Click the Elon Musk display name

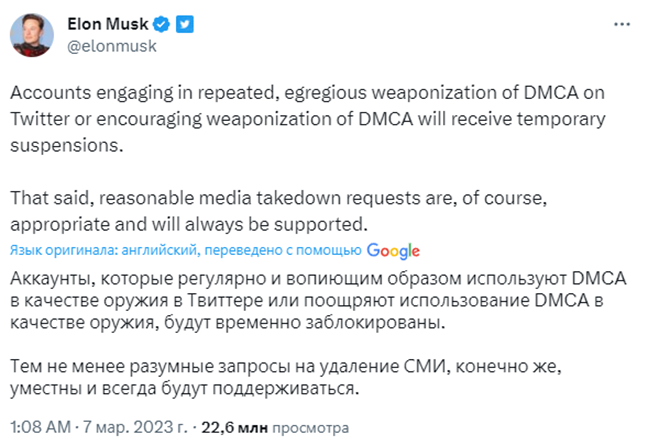coord(107,24)
